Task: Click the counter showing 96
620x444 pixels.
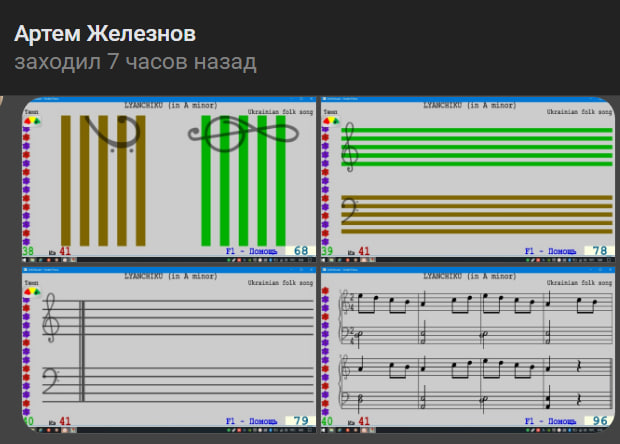Action: 600,421
